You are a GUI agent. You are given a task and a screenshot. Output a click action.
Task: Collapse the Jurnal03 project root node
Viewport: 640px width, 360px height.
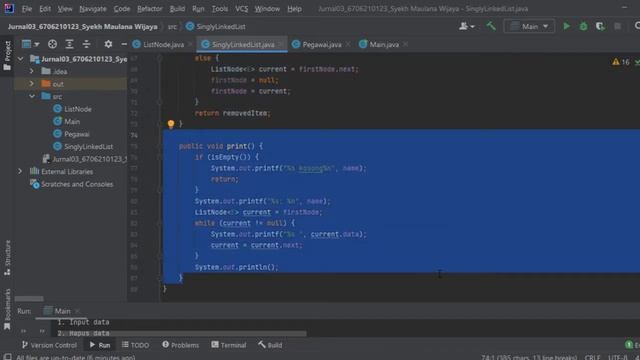(x=20, y=59)
